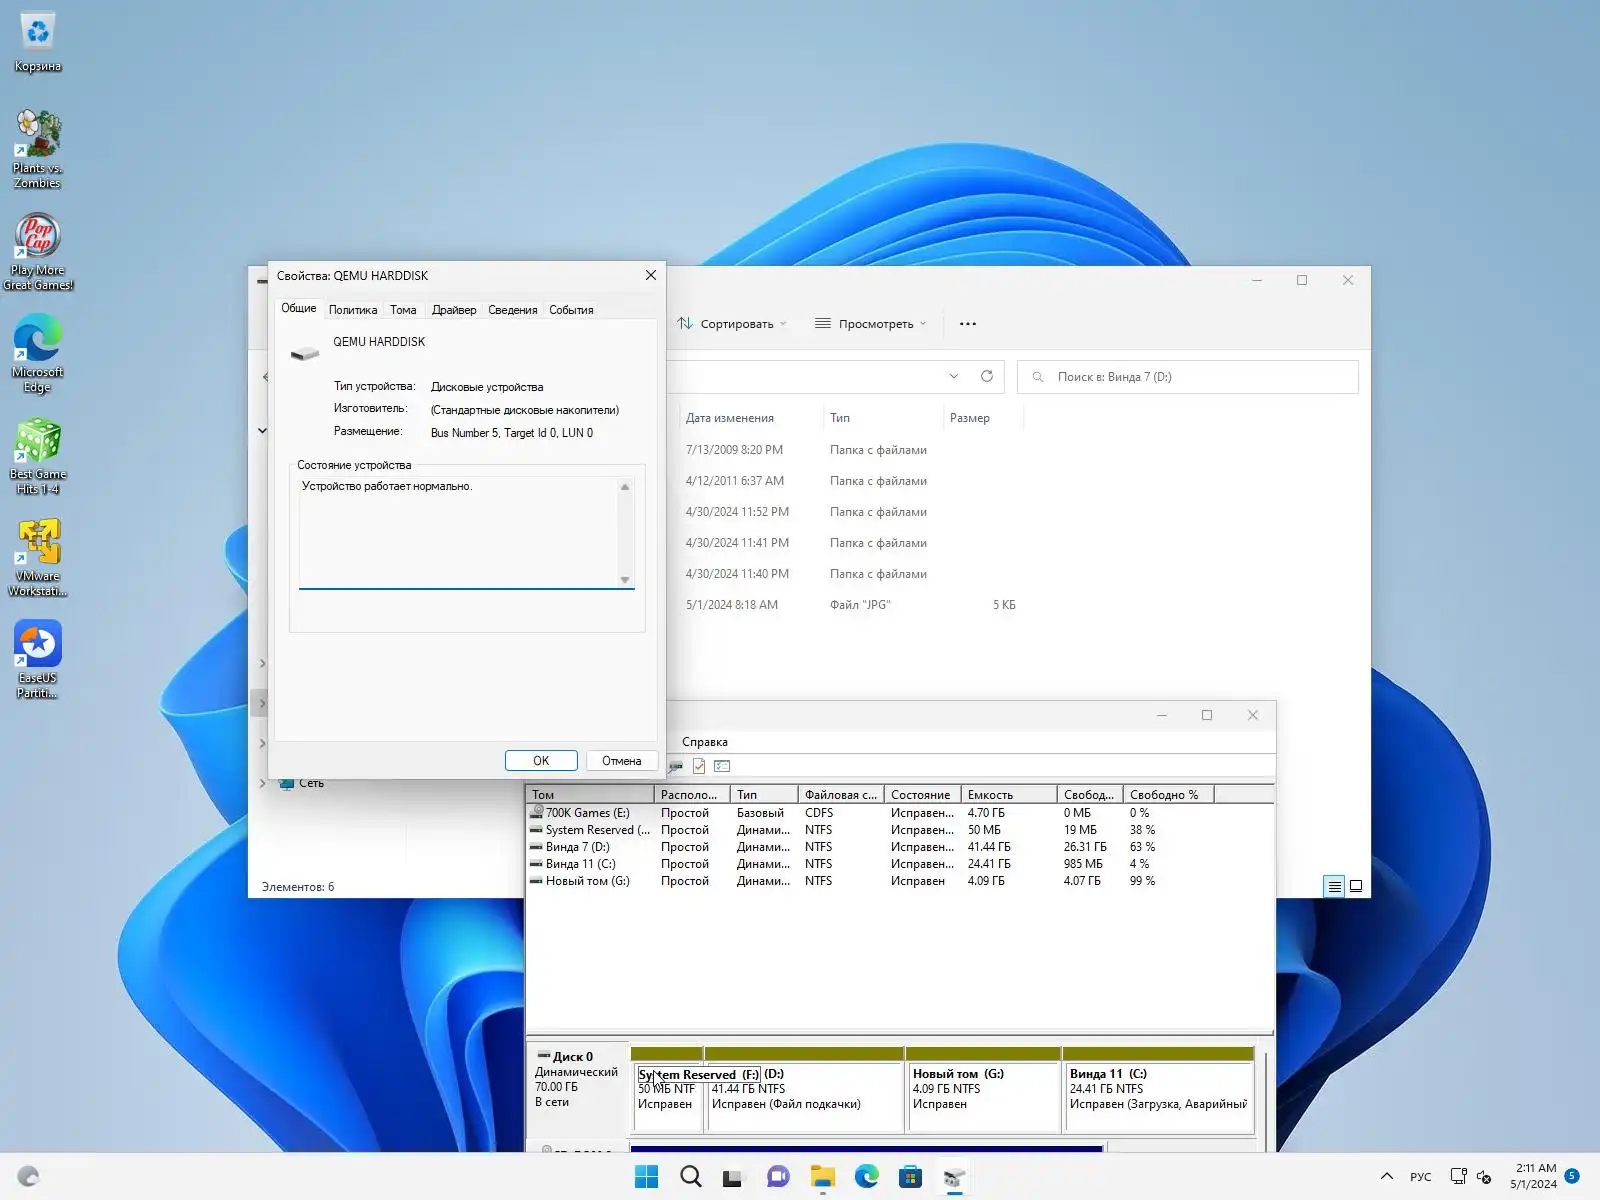Select the Общие tab
The width and height of the screenshot is (1600, 1200).
pos(298,308)
